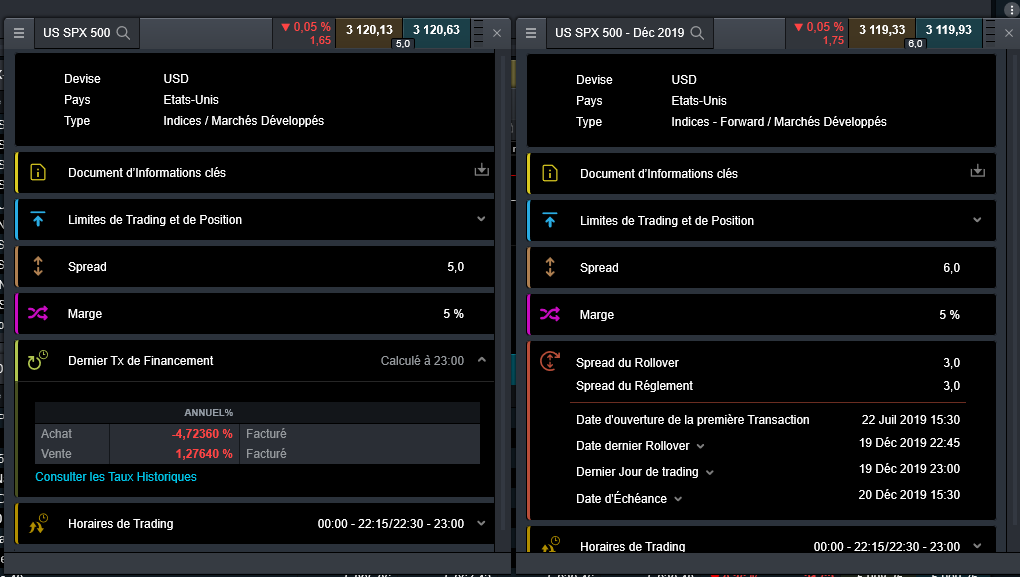Viewport: 1020px width, 577px height.
Task: Click the rollover circular icon
Action: [550, 361]
